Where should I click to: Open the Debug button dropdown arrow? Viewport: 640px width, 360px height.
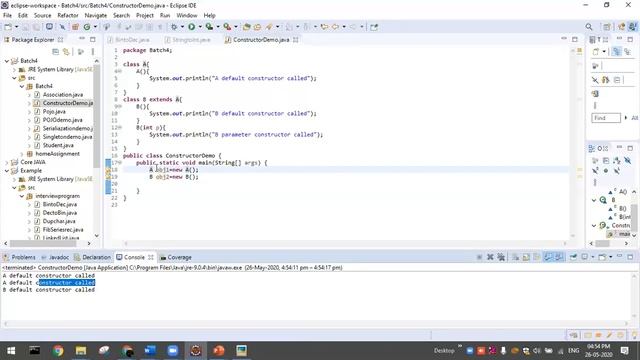(x=182, y=27)
